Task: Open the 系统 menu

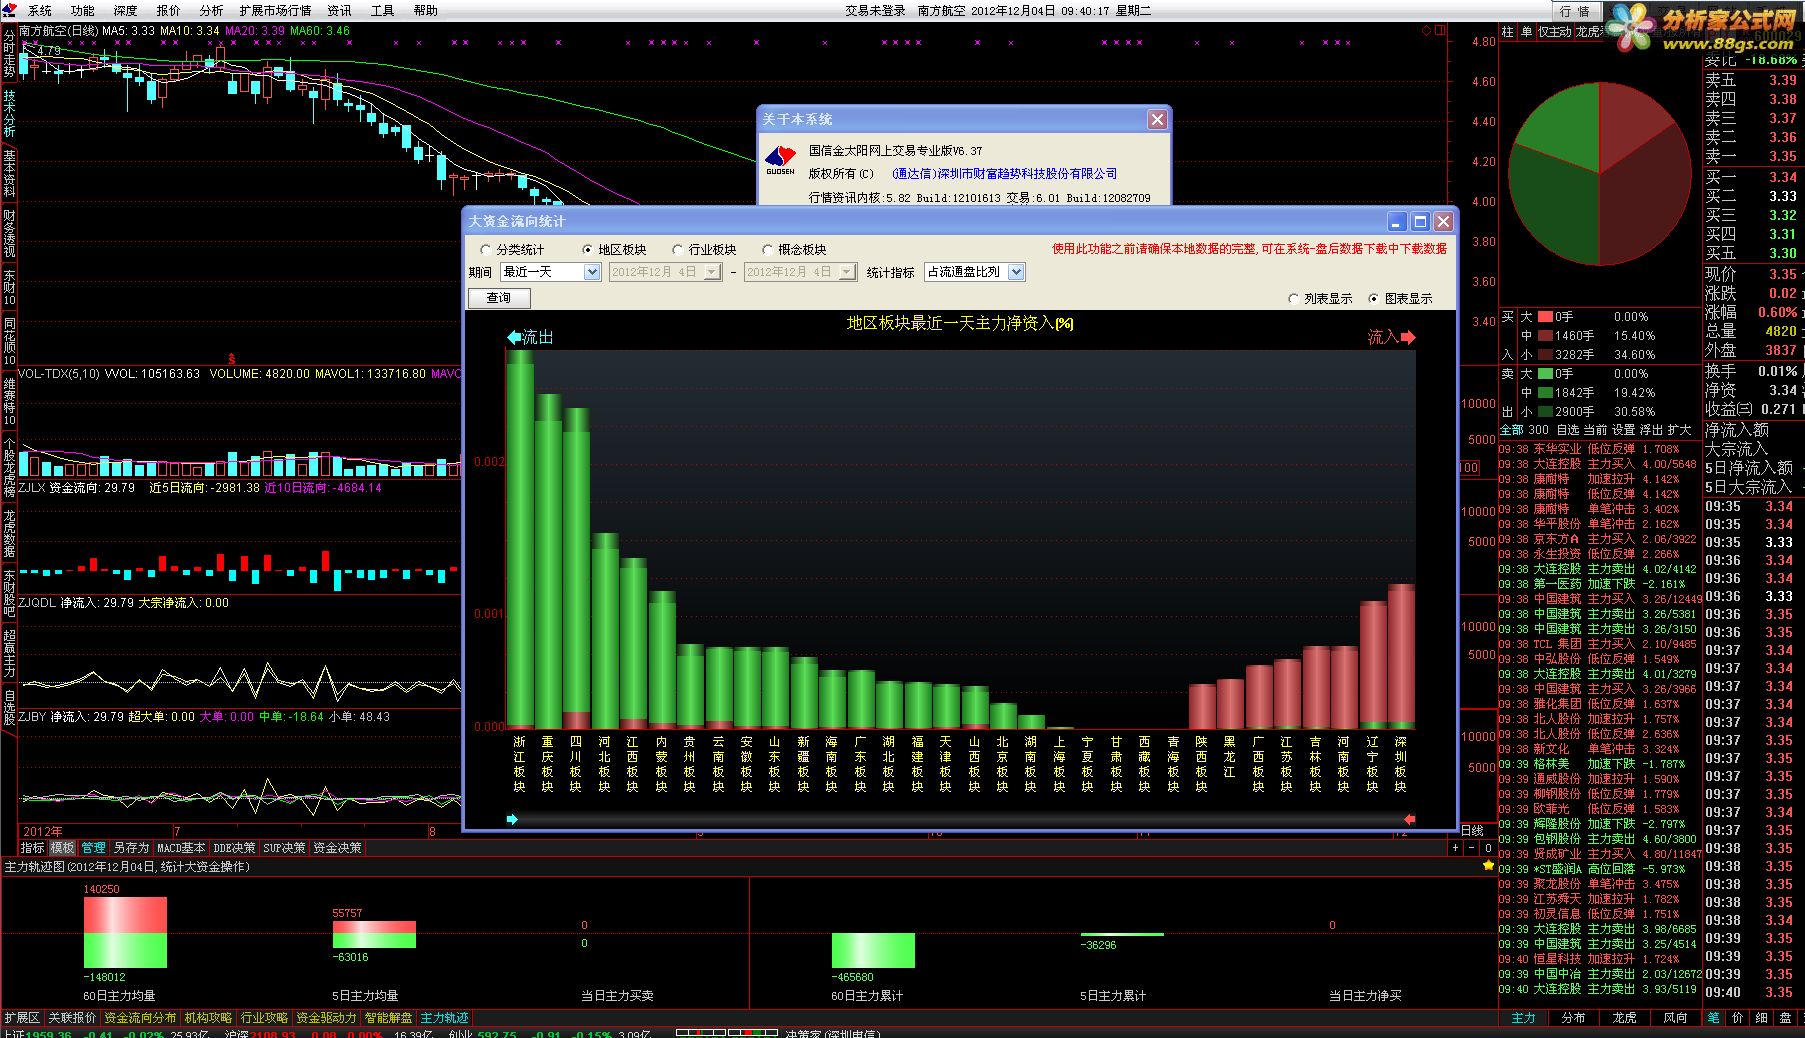Action: coord(40,10)
